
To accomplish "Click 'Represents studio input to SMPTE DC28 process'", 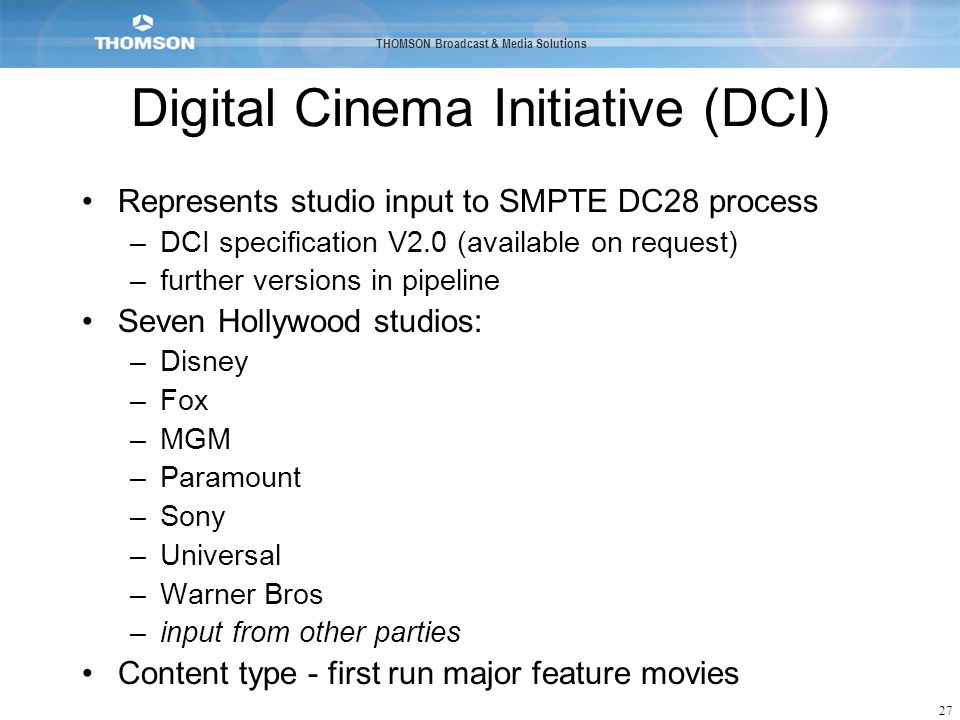I will pyautogui.click(x=468, y=202).
